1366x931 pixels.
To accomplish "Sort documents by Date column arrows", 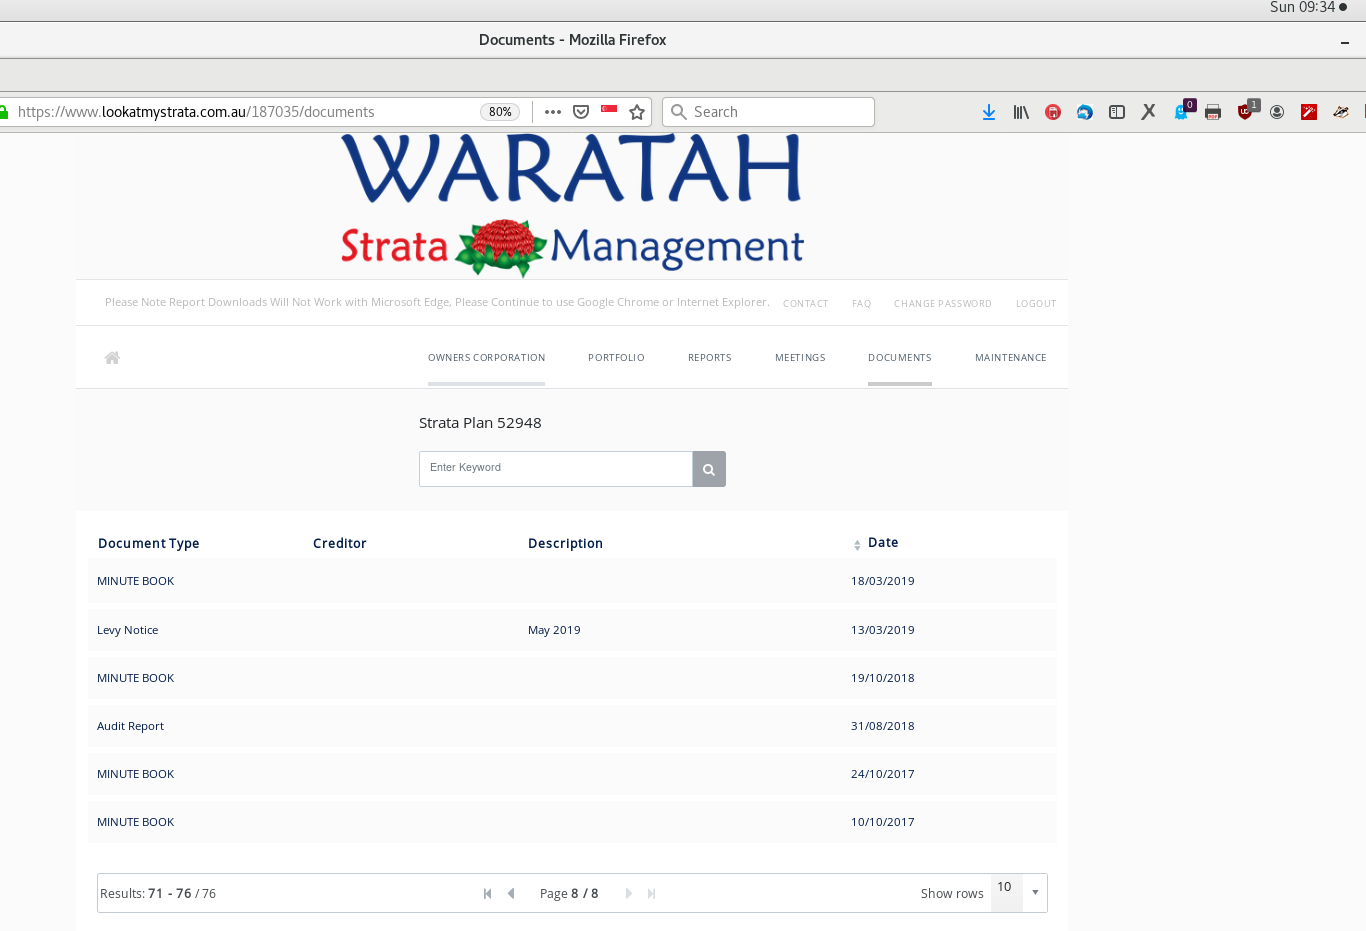I will click(x=857, y=545).
